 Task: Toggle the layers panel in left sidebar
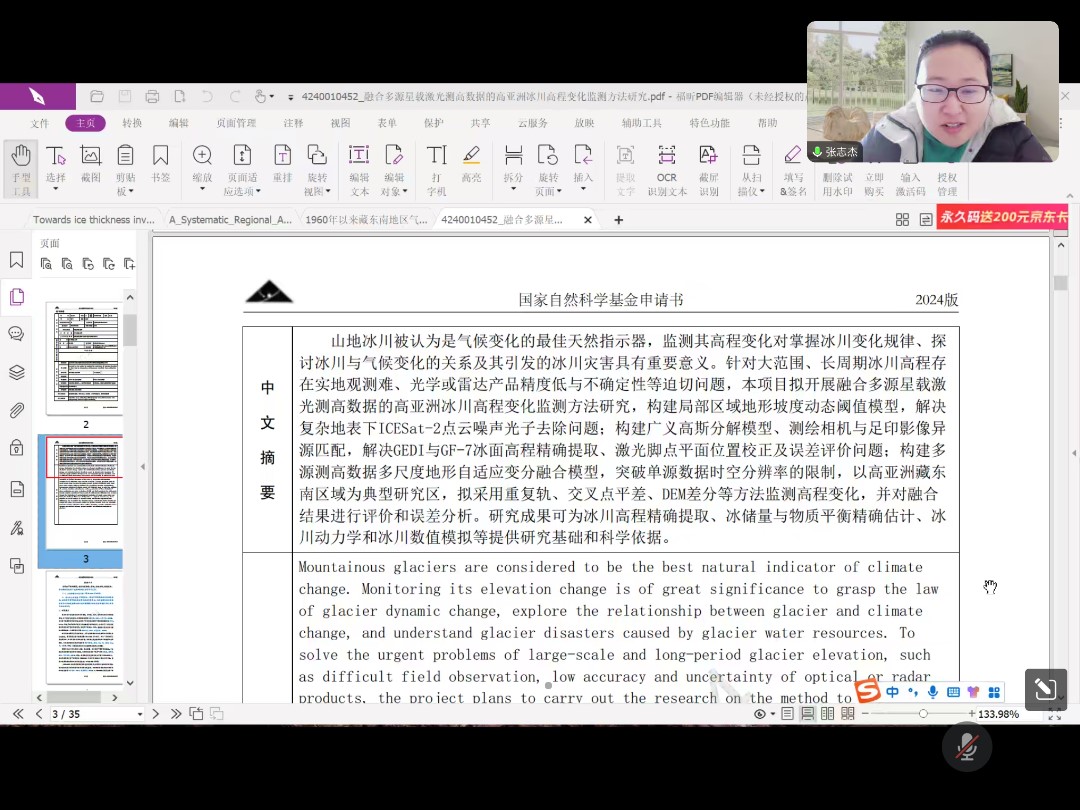[x=17, y=372]
